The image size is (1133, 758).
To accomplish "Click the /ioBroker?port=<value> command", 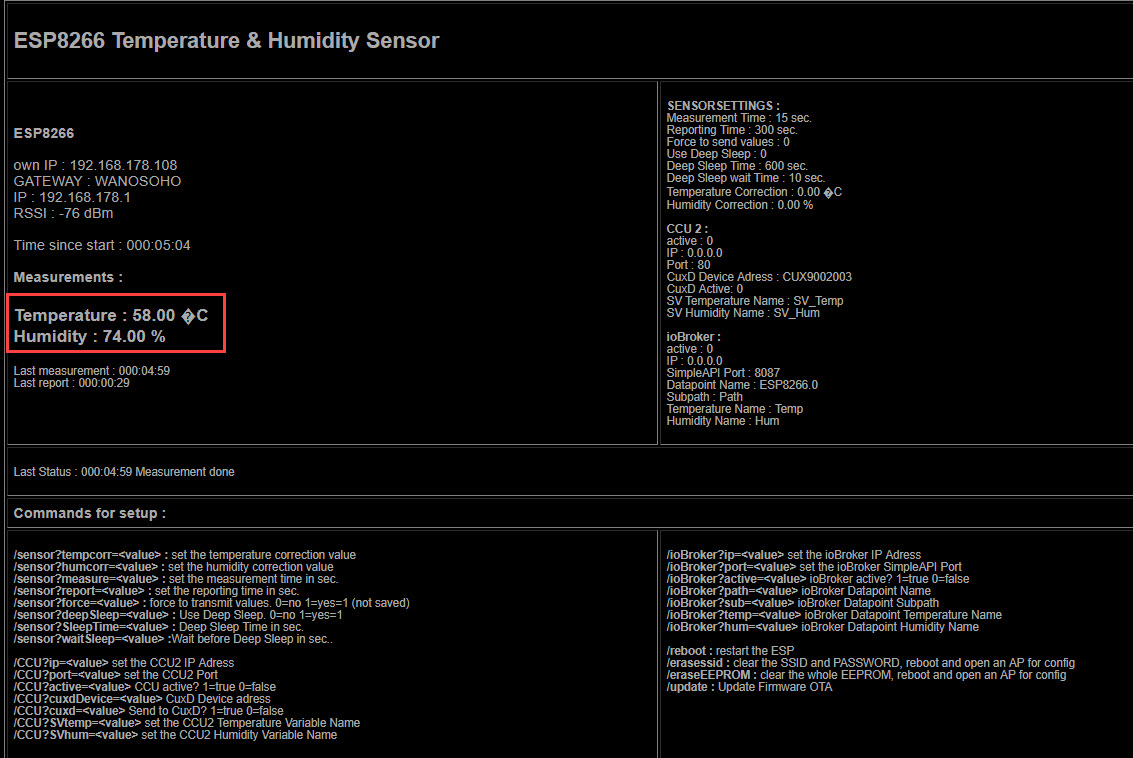I will pyautogui.click(x=814, y=567).
